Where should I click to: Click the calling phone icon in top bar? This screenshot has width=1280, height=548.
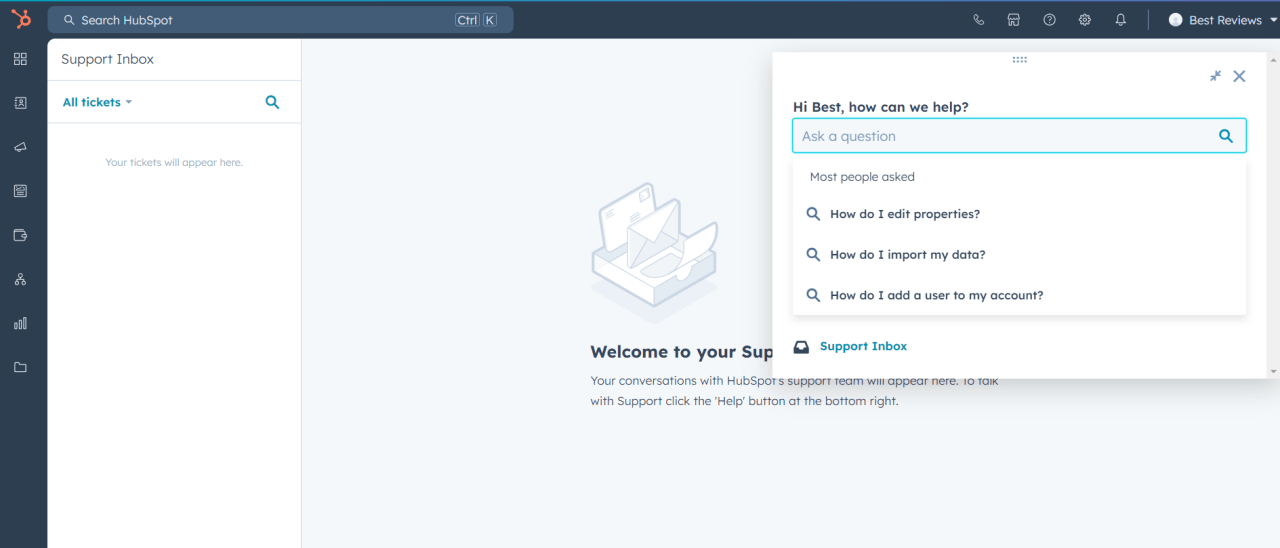[x=978, y=20]
